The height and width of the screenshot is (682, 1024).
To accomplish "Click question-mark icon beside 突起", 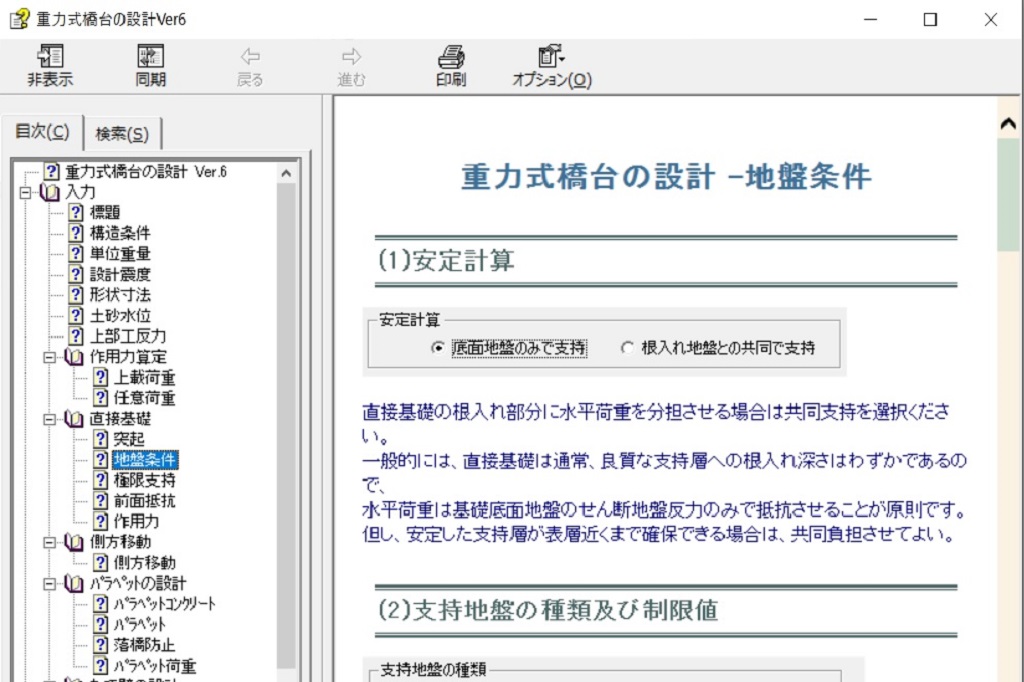I will tap(101, 439).
